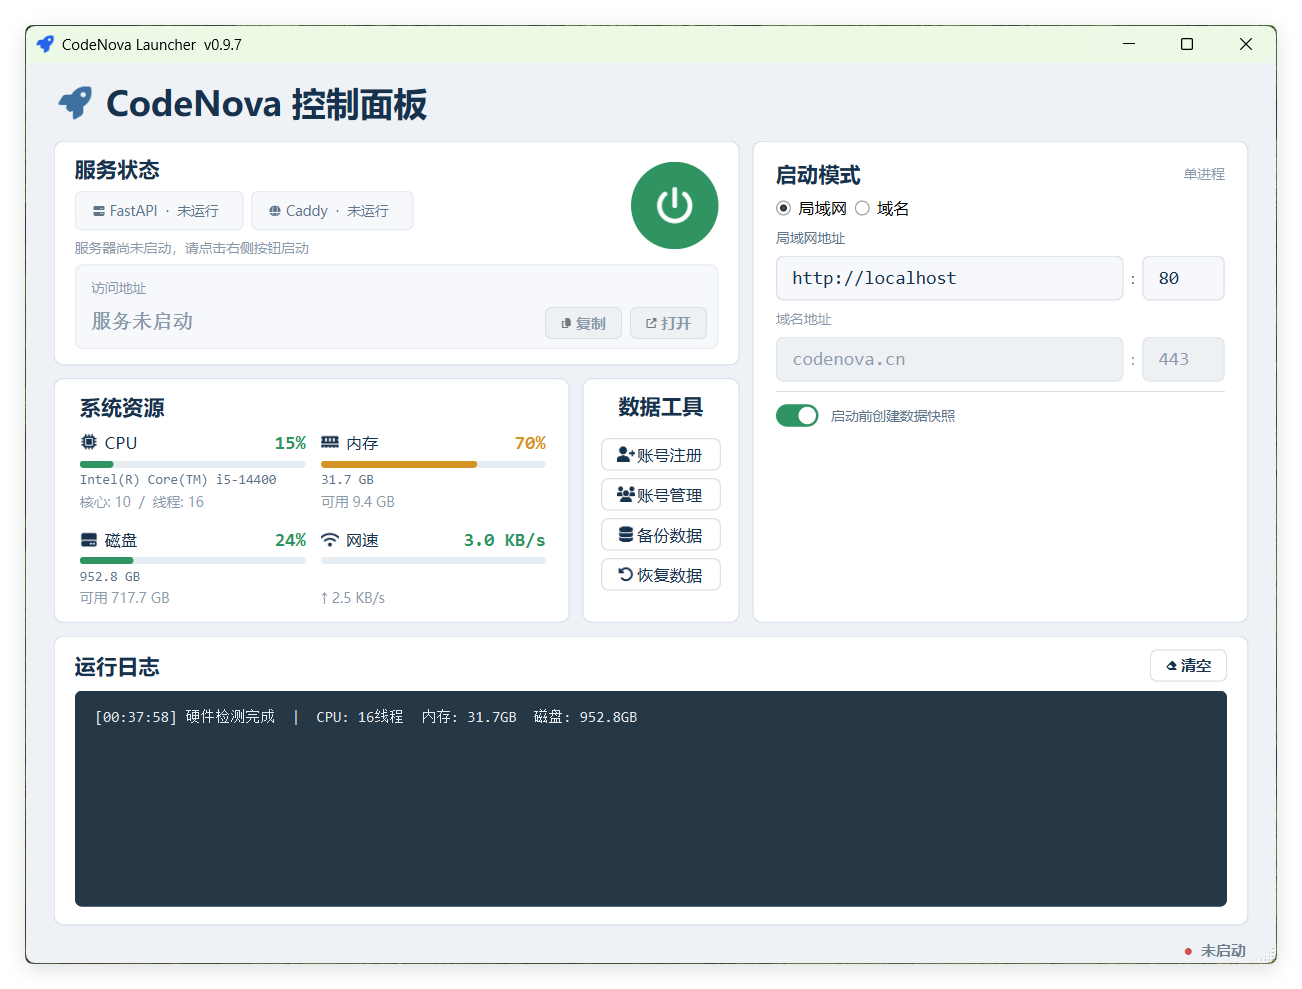1302x989 pixels.
Task: Click the CodeNova rocket logo in the header
Action: [75, 102]
